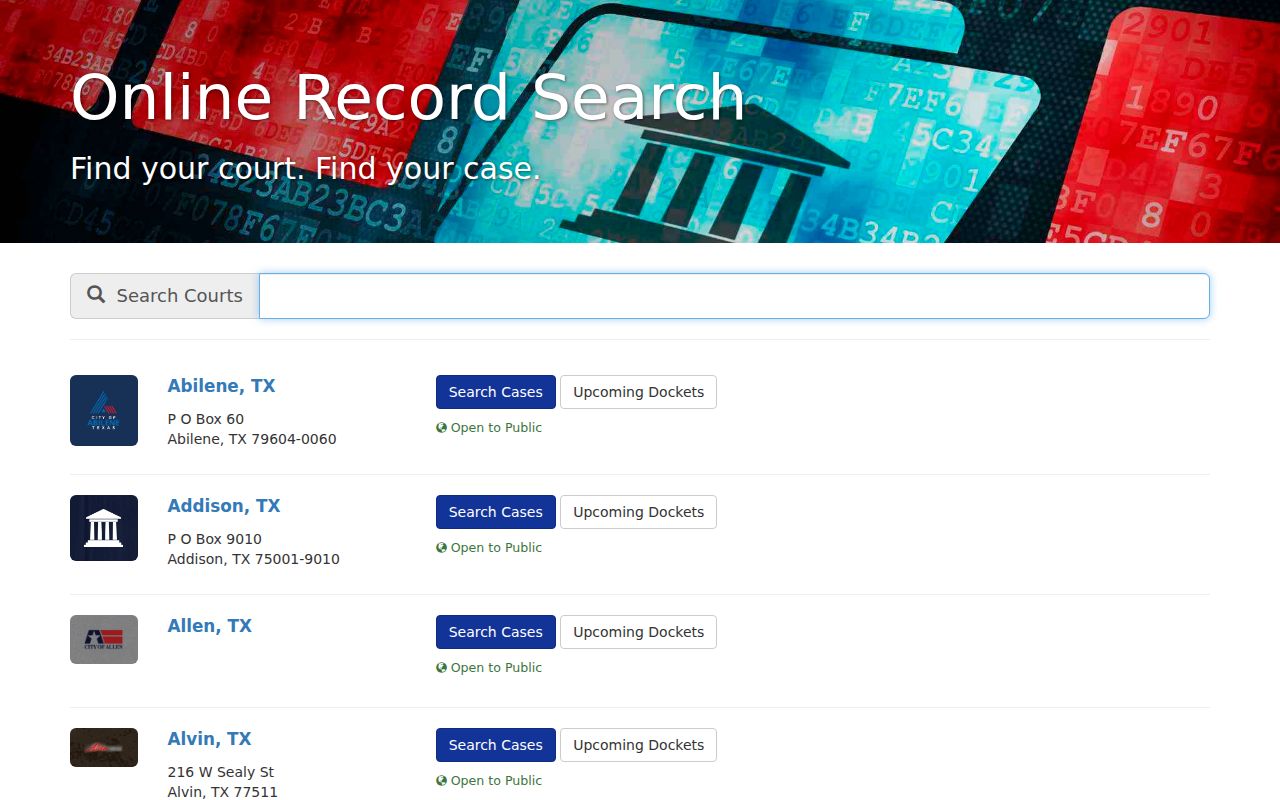Select the 'Alvin, TX 77511' address line
Viewport: 1280px width, 800px height.
point(223,792)
